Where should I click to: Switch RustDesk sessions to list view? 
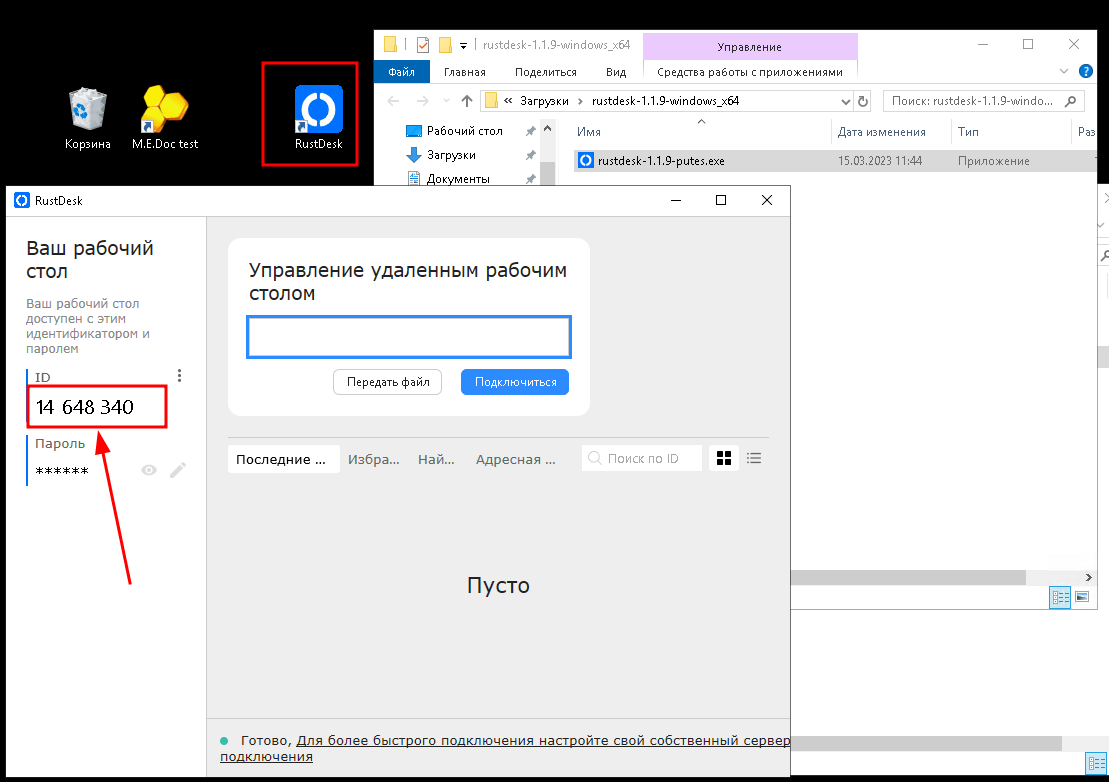(754, 458)
